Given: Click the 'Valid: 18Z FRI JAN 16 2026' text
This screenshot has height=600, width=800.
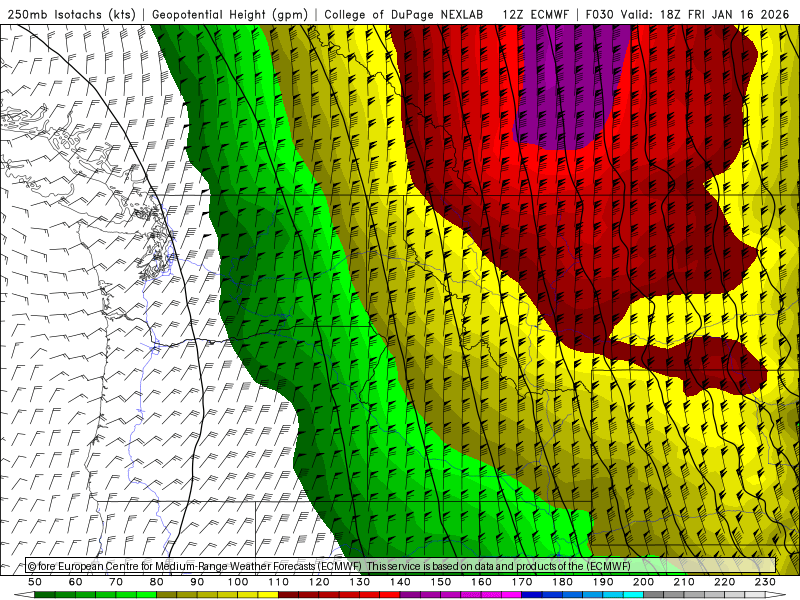Looking at the screenshot, I should (705, 14).
